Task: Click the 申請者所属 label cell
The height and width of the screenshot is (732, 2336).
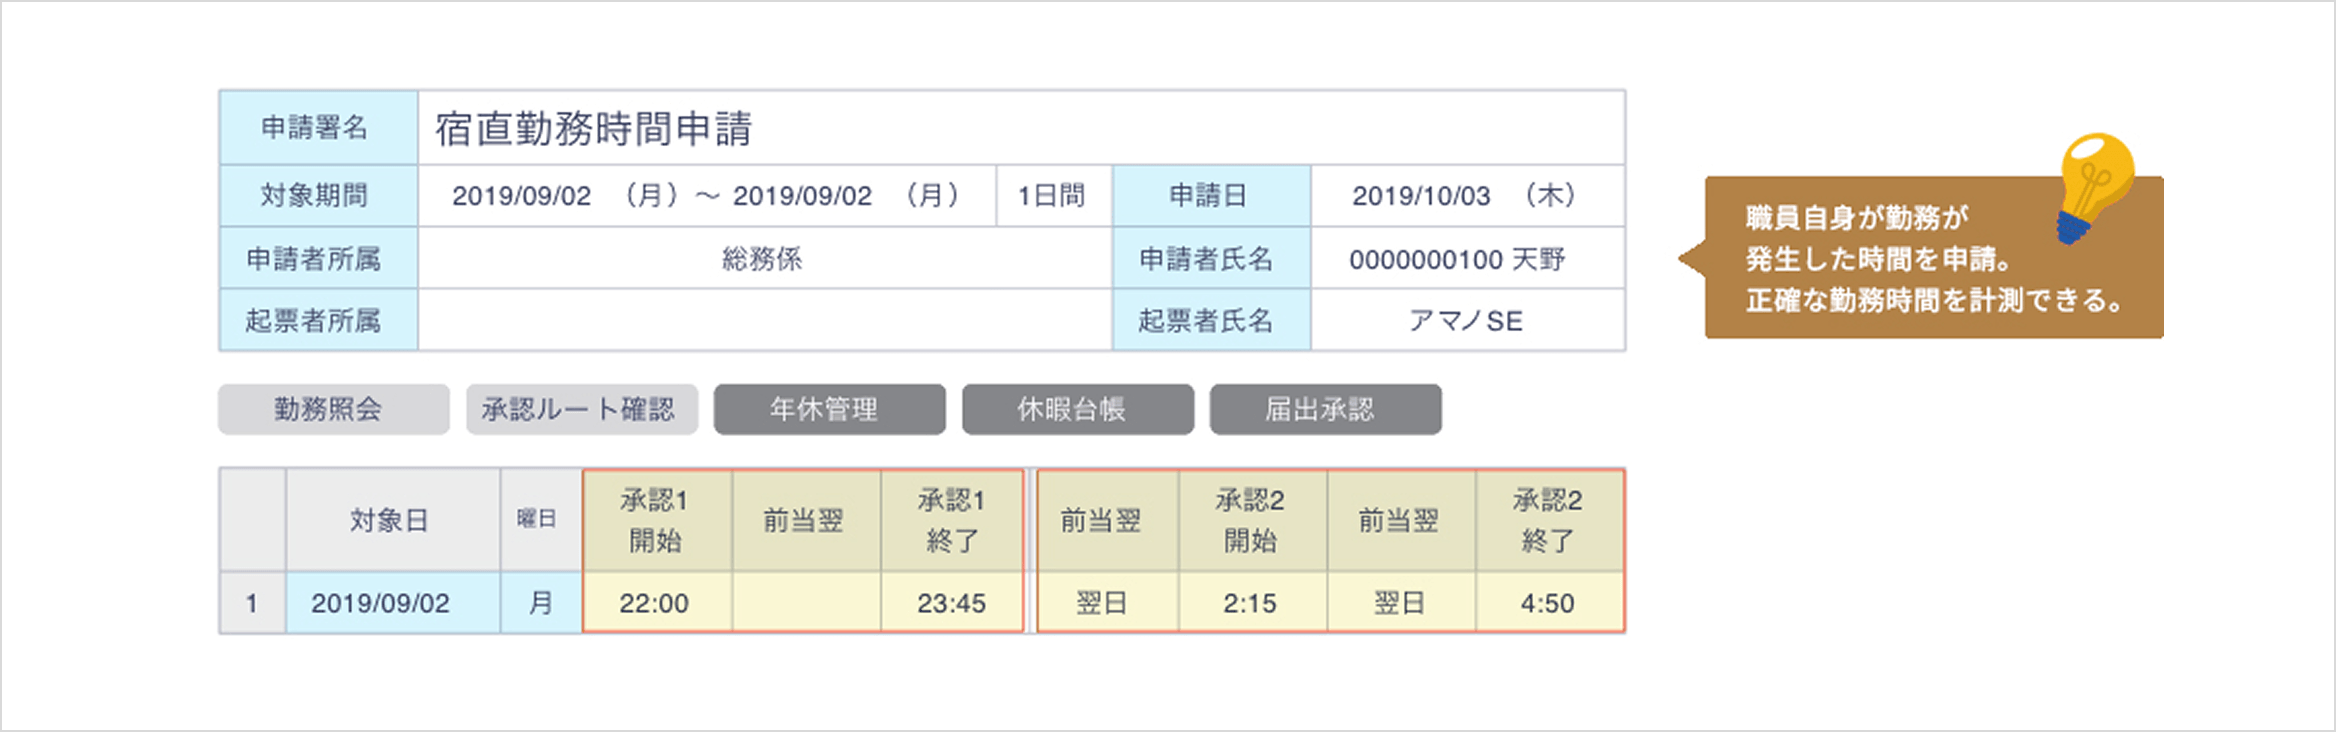Action: pos(319,258)
